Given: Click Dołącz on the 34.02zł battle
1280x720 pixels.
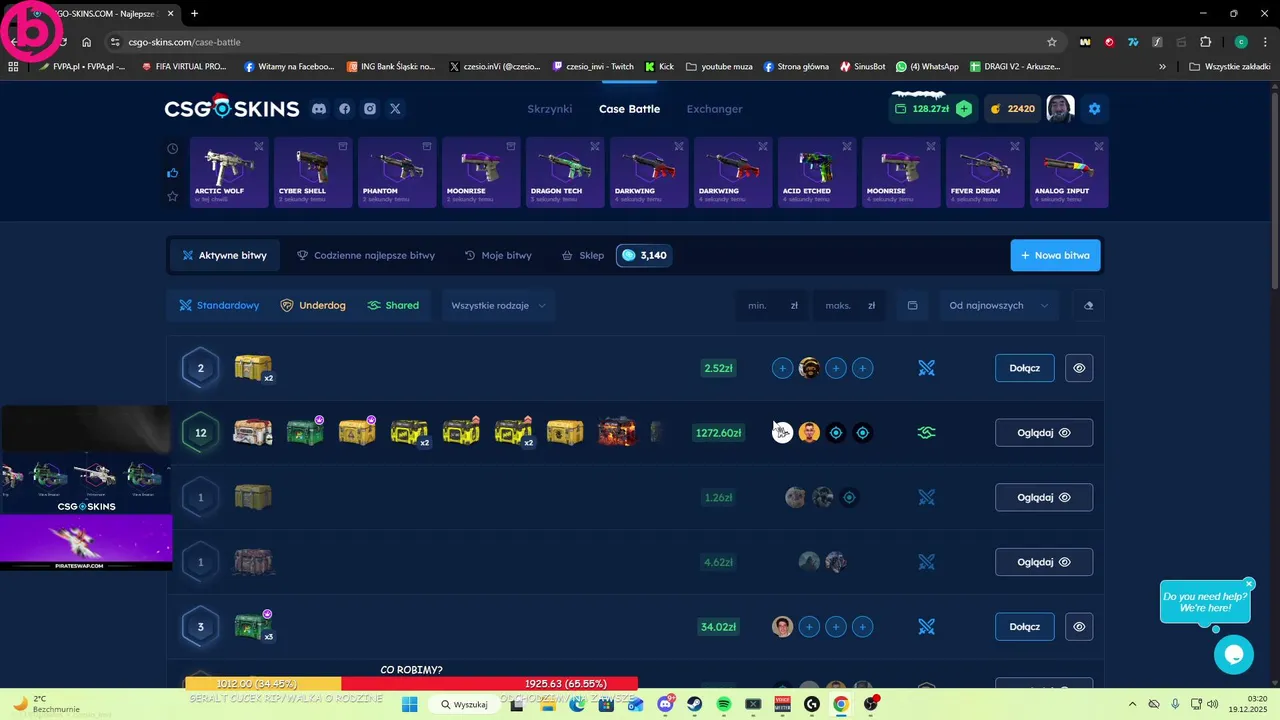Looking at the screenshot, I should pos(1025,627).
